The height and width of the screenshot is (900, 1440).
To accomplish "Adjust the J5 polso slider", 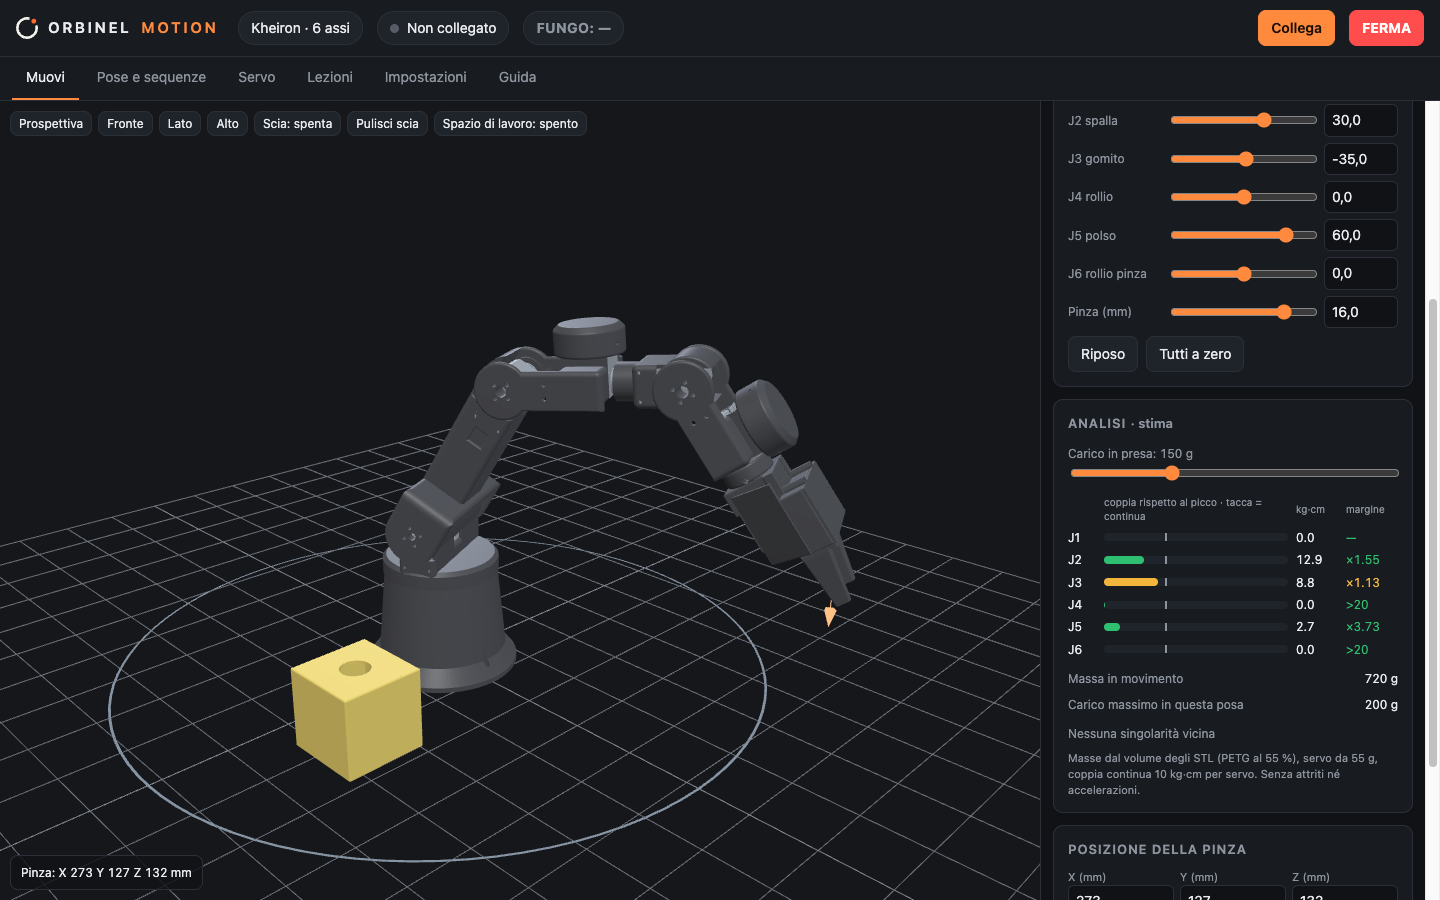I will [x=1244, y=235].
